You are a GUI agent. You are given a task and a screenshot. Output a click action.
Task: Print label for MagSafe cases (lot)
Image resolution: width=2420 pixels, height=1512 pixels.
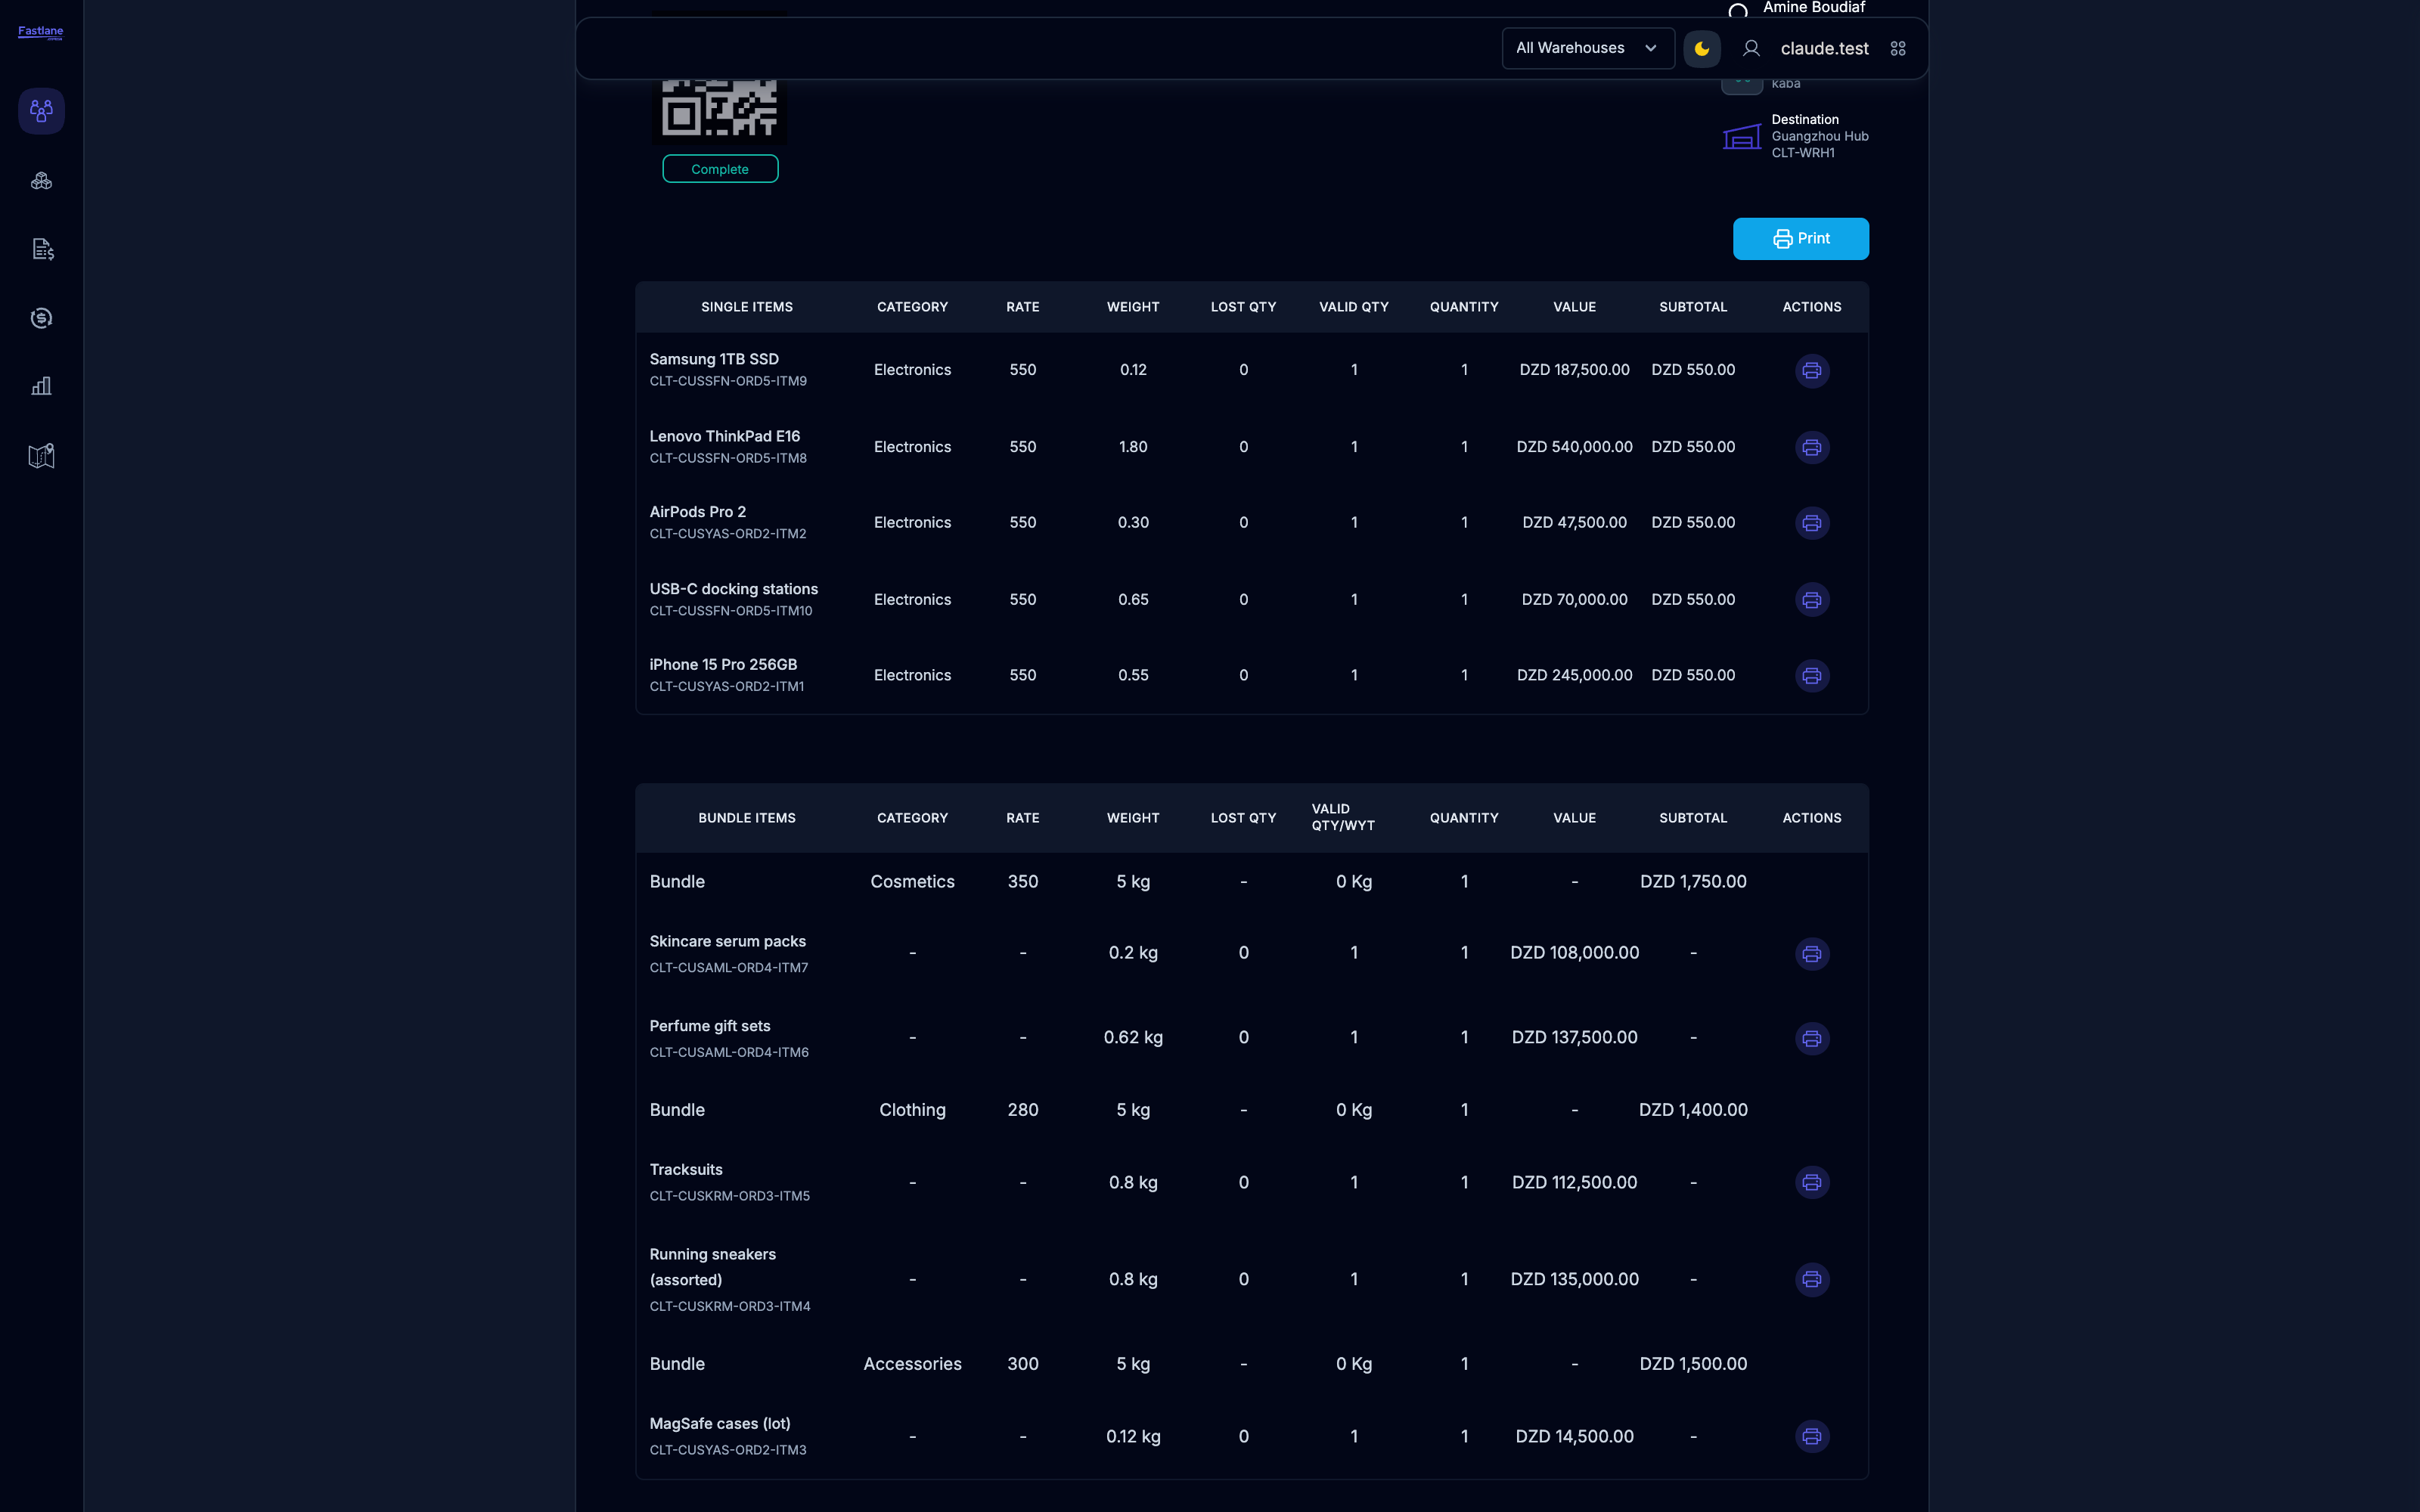pyautogui.click(x=1811, y=1437)
